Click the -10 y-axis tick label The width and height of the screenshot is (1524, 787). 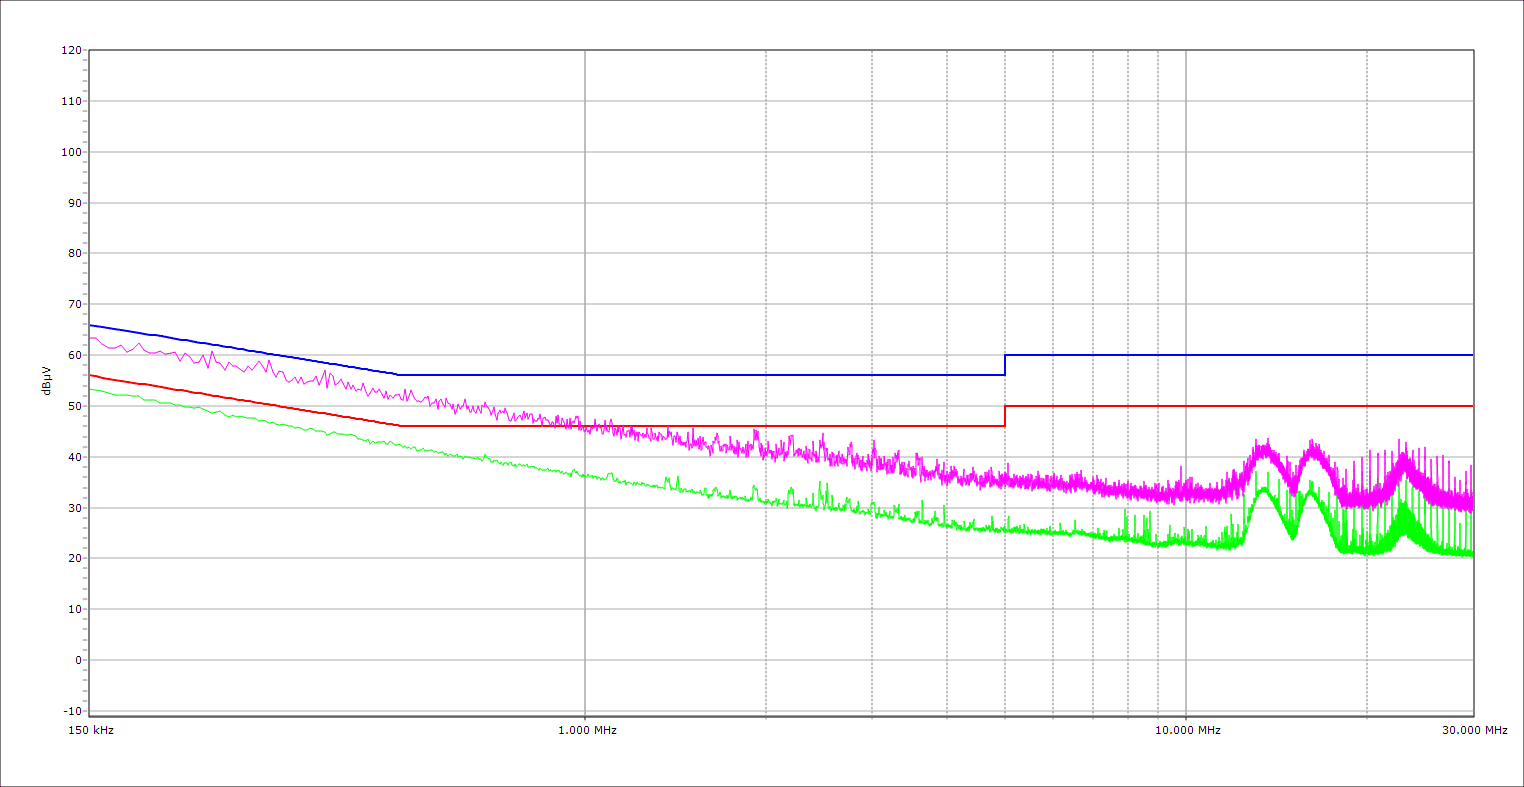tap(71, 711)
